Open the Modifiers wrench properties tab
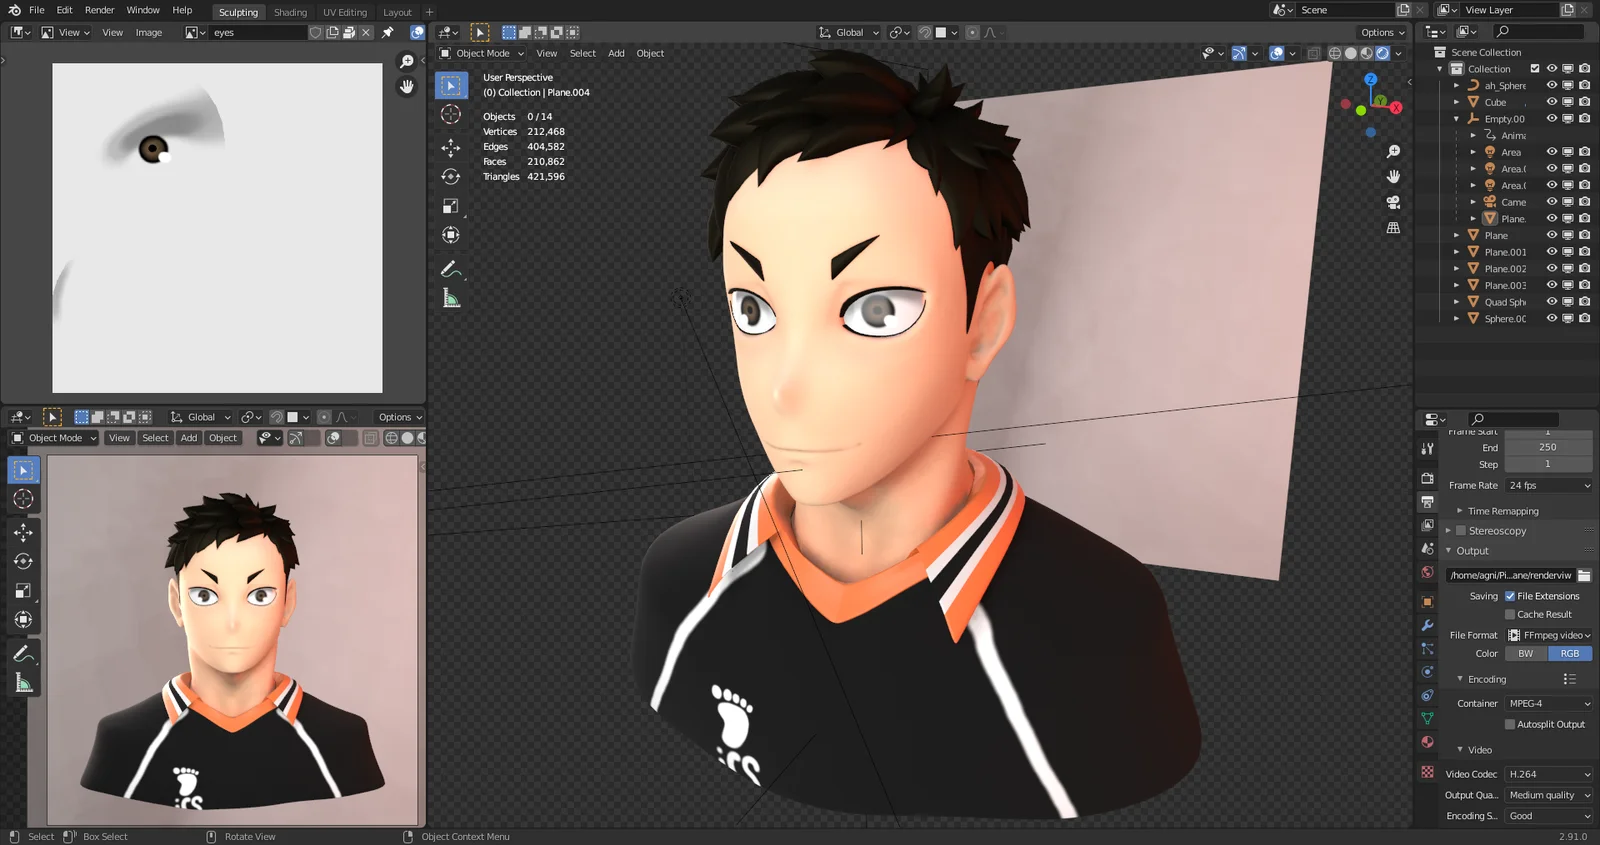 coord(1427,625)
